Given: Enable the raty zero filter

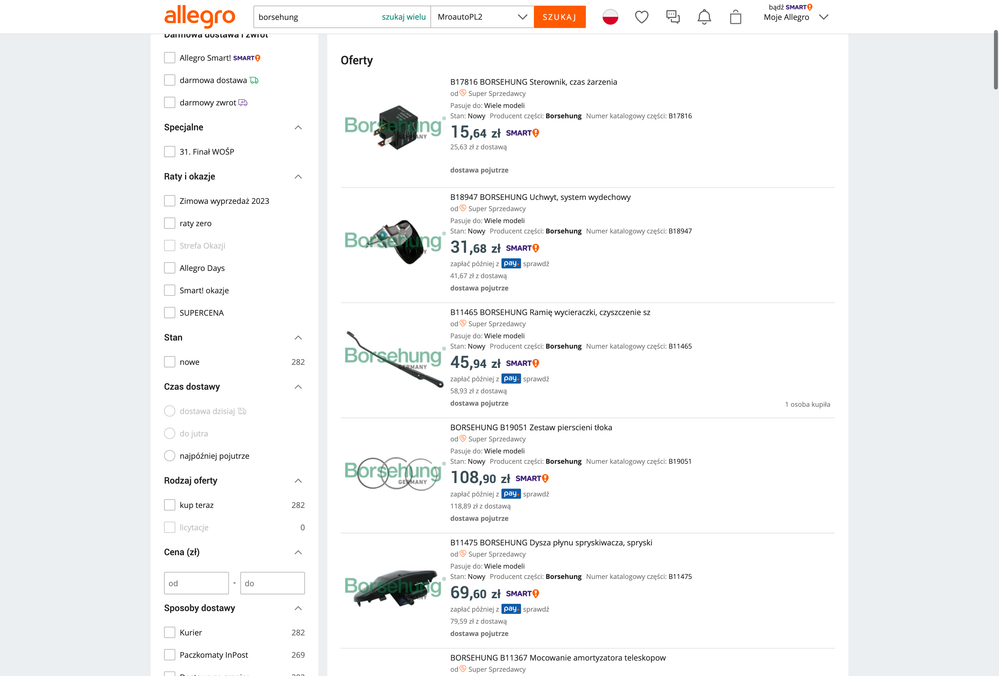Looking at the screenshot, I should point(169,223).
